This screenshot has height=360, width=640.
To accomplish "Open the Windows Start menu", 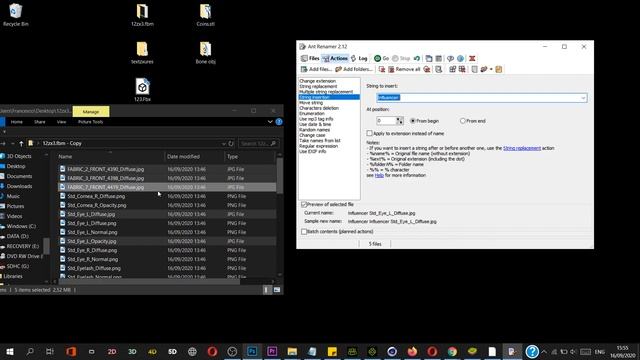I will [x=10, y=351].
